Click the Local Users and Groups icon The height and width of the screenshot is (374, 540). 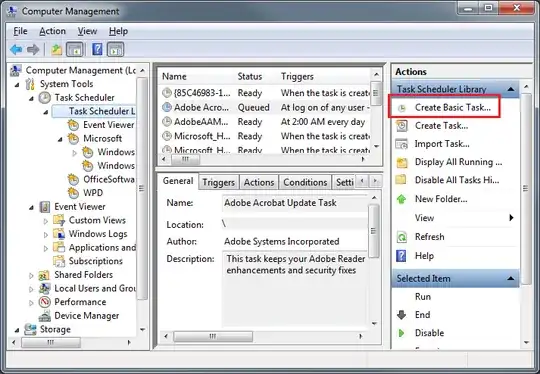tap(44, 288)
